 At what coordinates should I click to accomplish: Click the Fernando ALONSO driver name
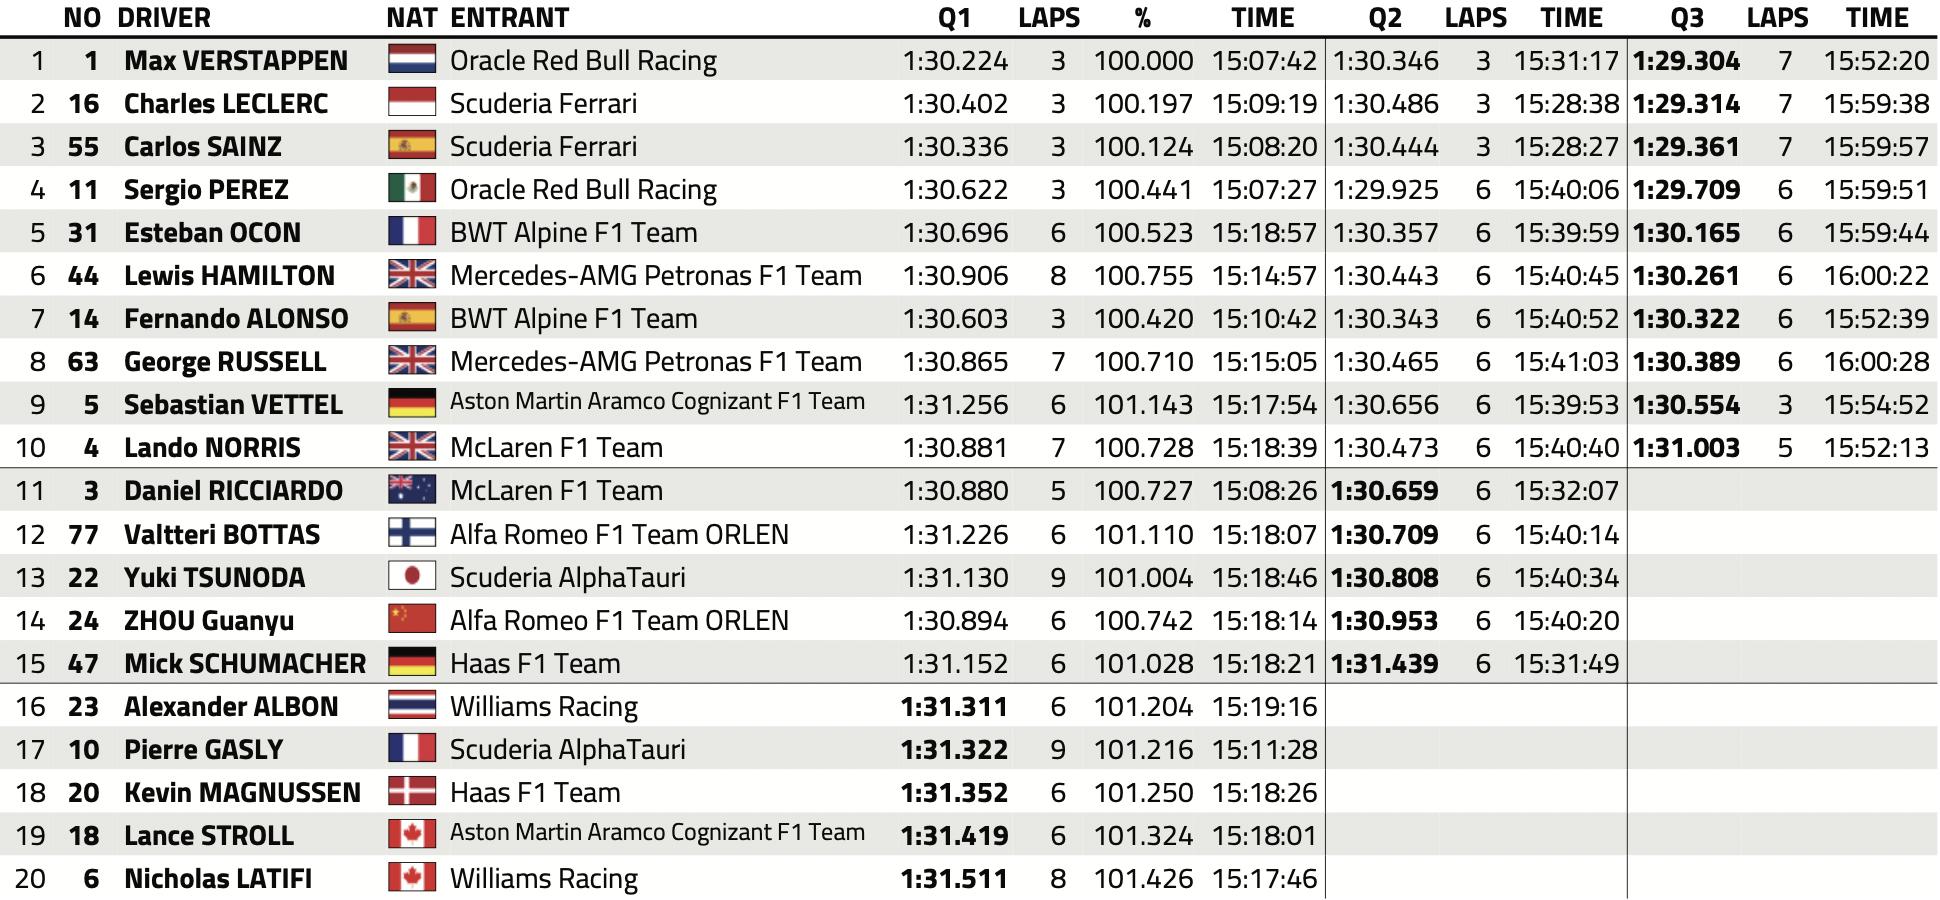click(236, 319)
